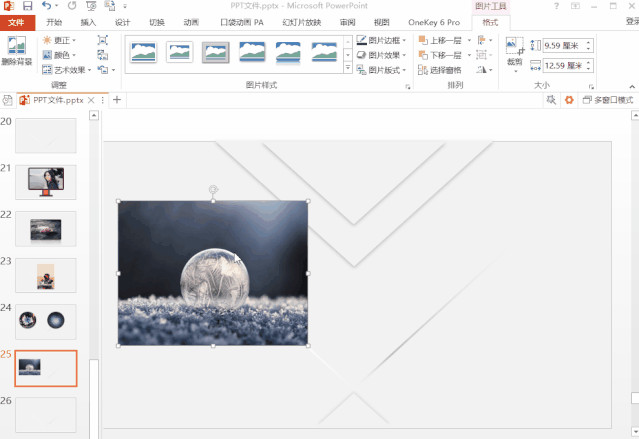Click the Compress Pictures icon
Viewport: 639px width, 439px height.
pyautogui.click(x=103, y=40)
